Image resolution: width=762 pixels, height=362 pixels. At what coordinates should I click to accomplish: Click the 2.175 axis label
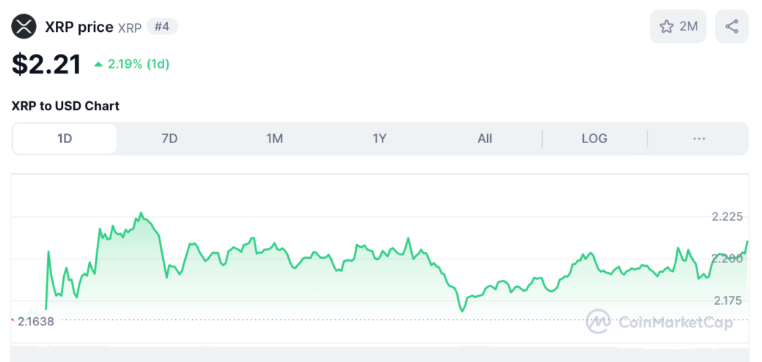tap(727, 301)
